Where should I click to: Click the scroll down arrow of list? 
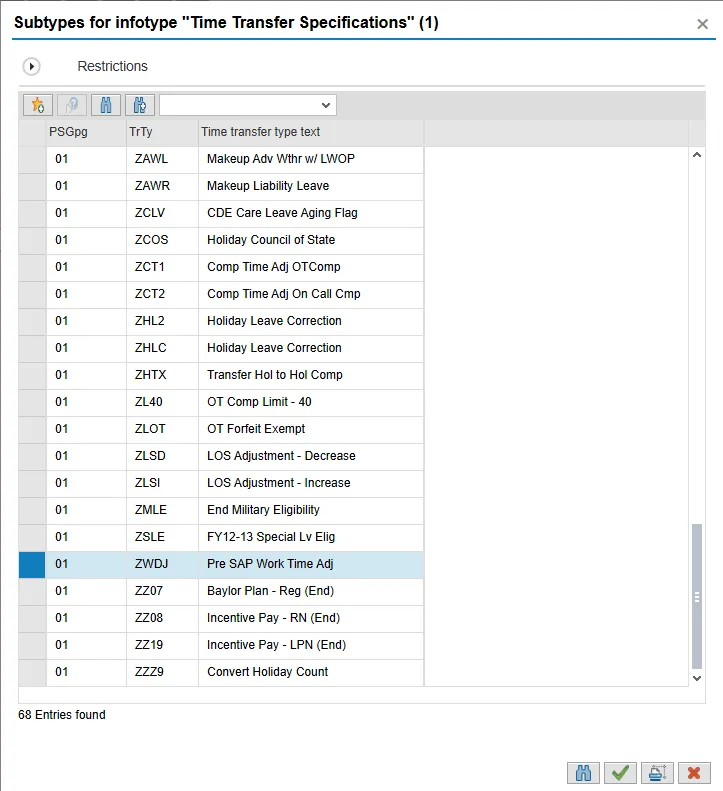click(697, 678)
